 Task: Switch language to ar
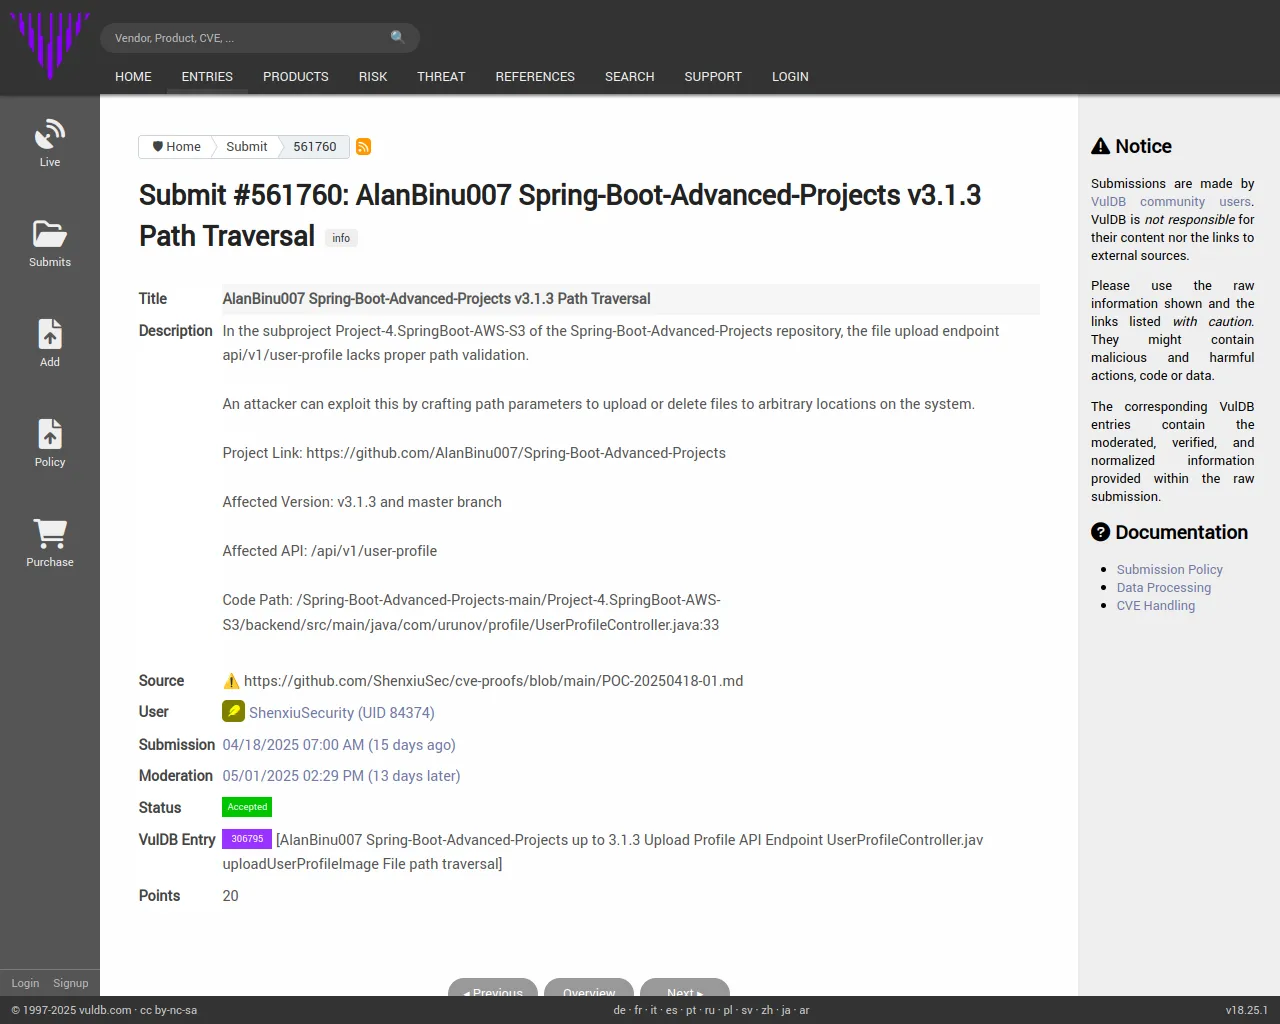coord(804,1010)
